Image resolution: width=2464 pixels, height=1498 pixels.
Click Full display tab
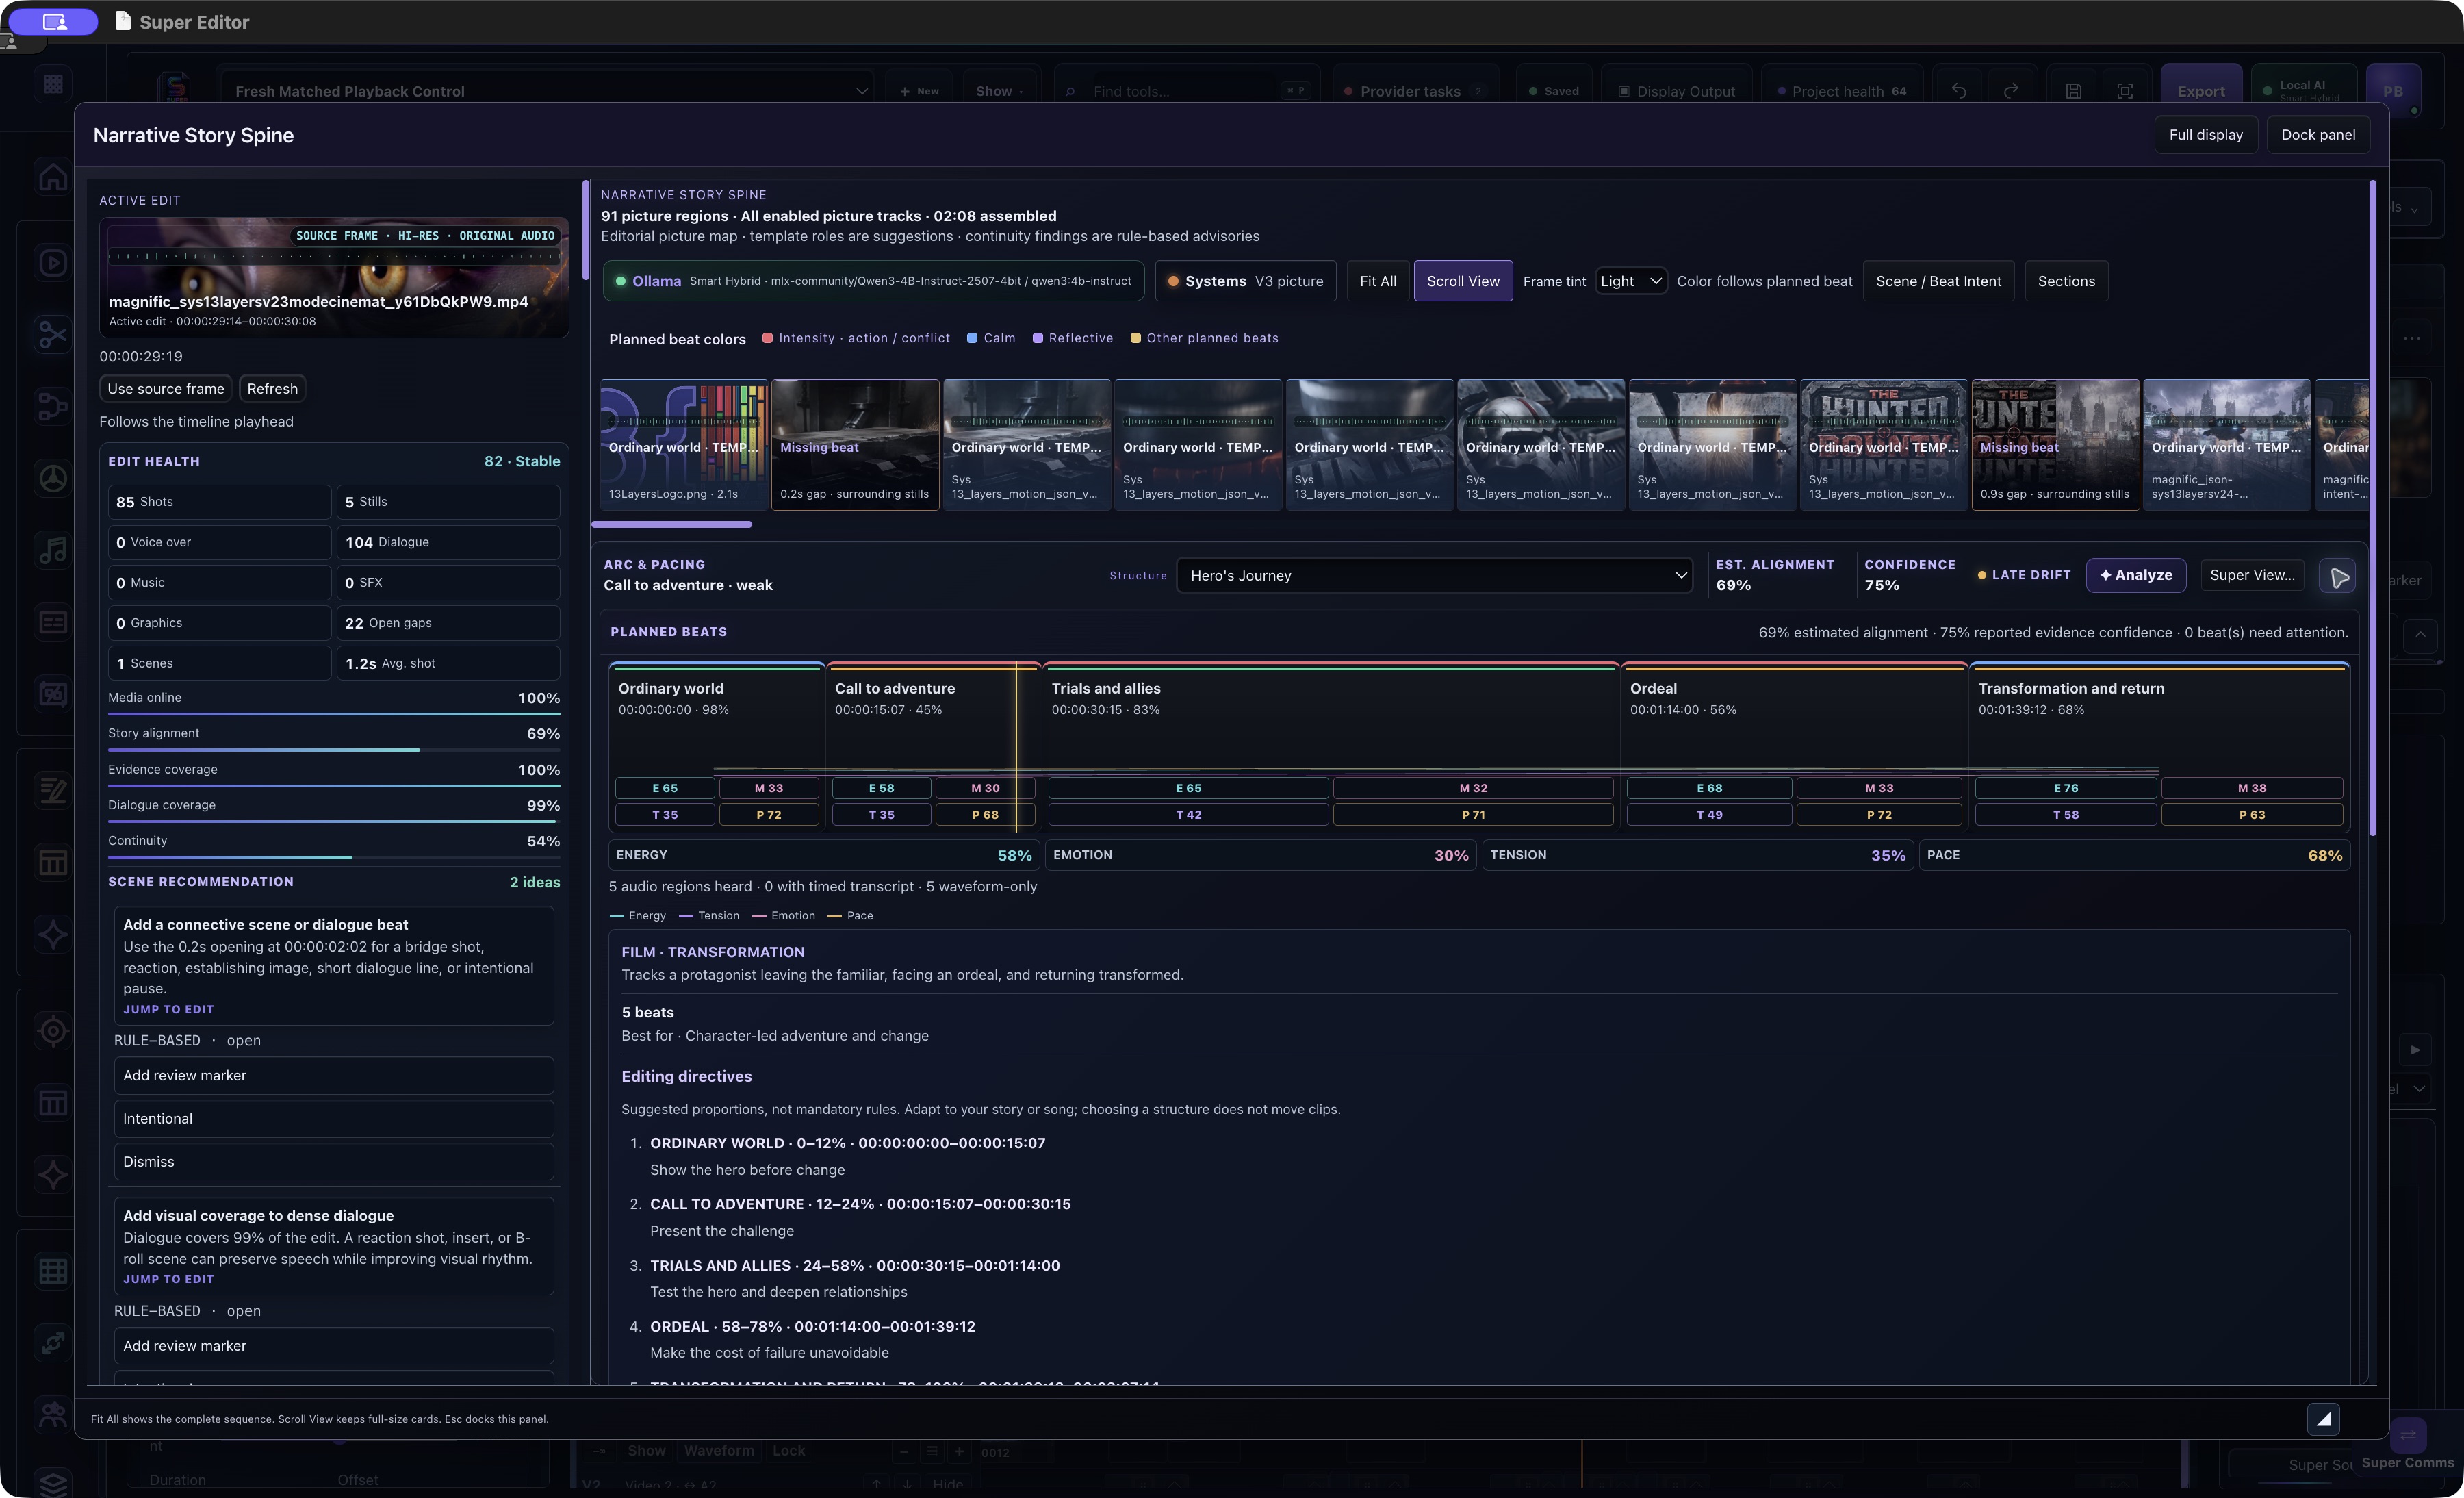pos(2205,135)
